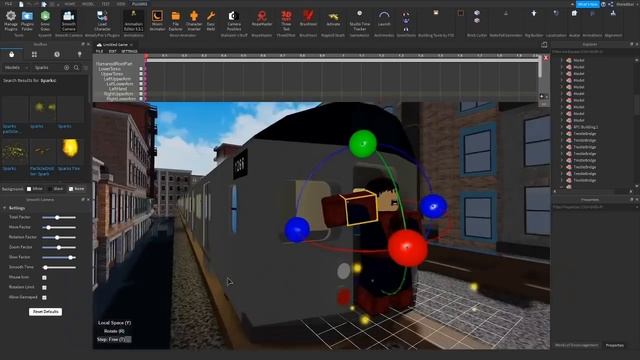Click the red rotation handle sphere

coord(407,247)
